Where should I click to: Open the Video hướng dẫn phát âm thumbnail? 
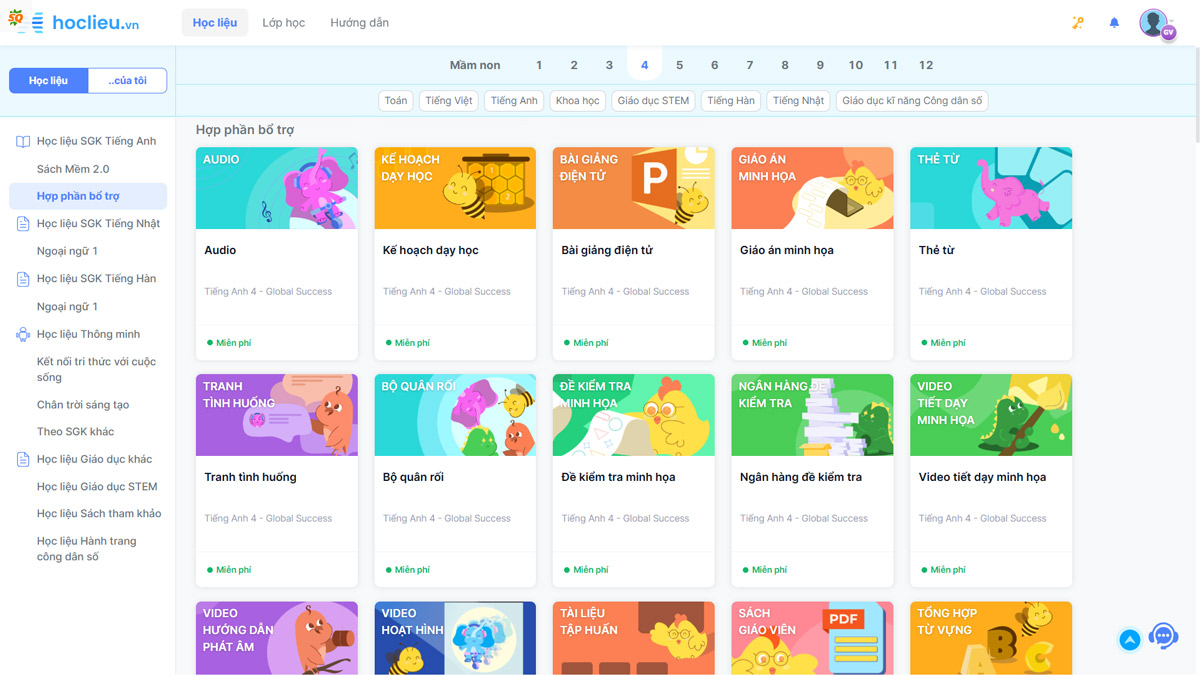point(277,638)
